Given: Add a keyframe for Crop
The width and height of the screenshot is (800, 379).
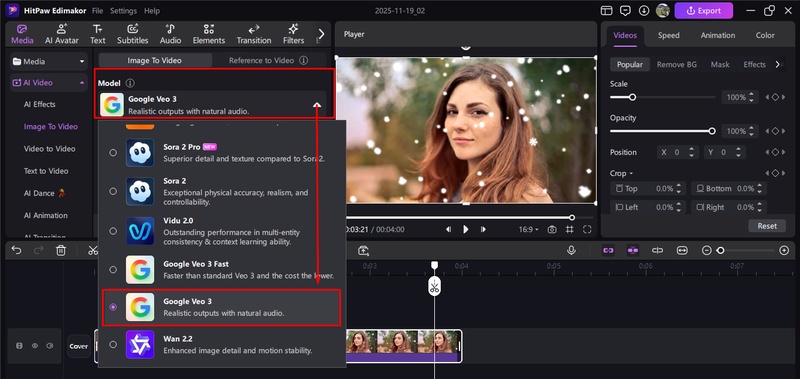Looking at the screenshot, I should [x=775, y=173].
